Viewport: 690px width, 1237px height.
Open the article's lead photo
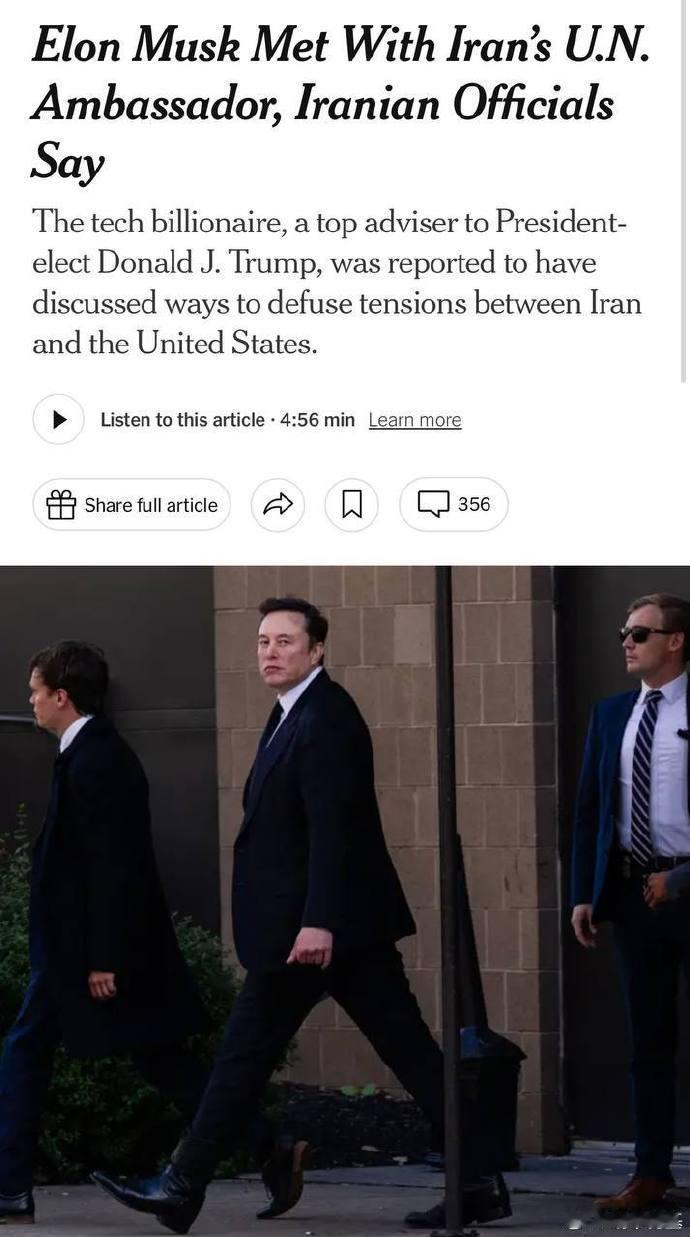pyautogui.click(x=345, y=901)
